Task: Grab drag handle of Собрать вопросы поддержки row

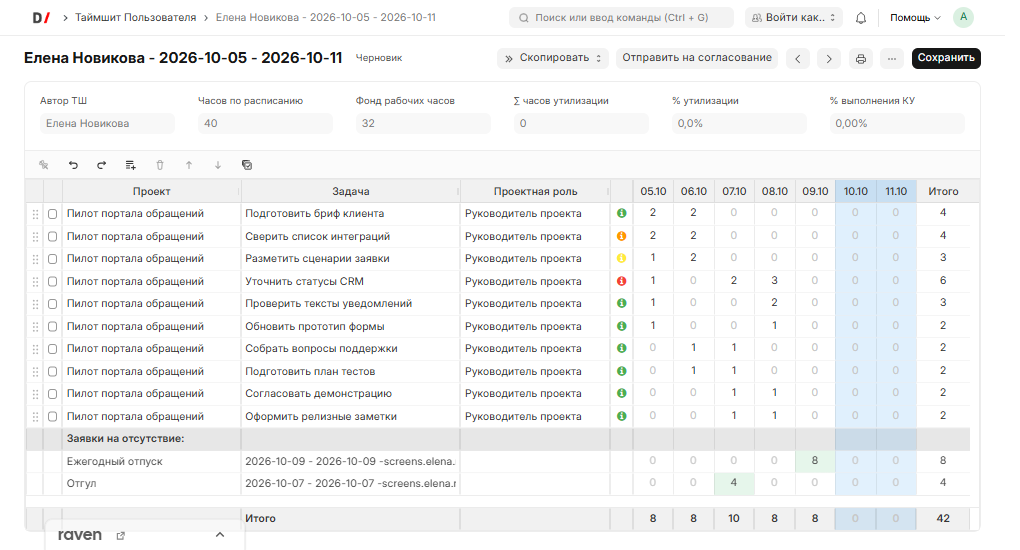Action: click(x=35, y=349)
